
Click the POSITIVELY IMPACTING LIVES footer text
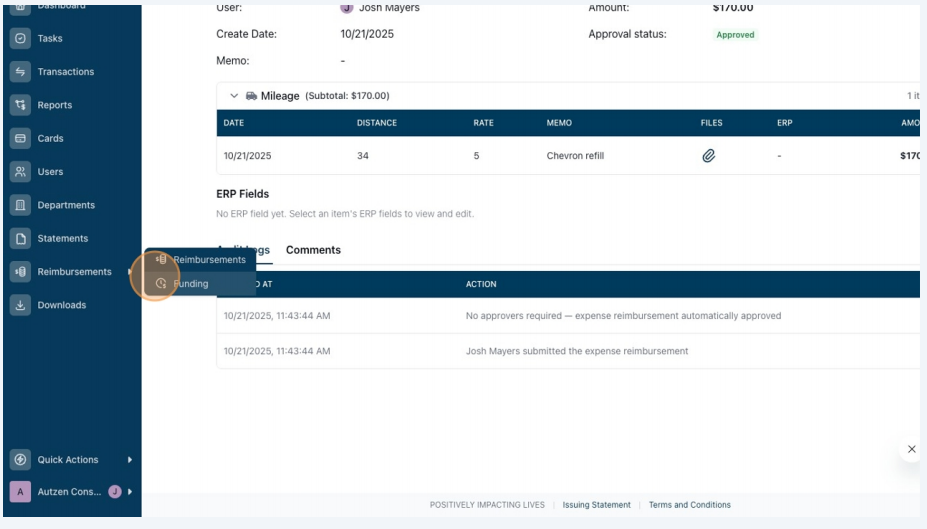click(487, 505)
